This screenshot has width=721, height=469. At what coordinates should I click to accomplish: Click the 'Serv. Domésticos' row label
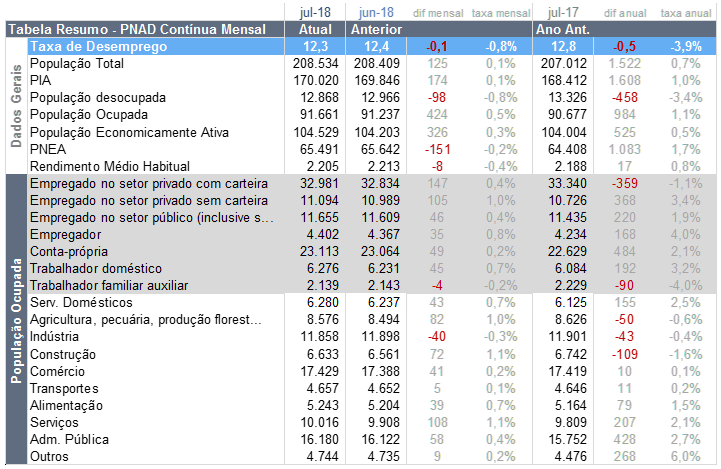[81, 303]
